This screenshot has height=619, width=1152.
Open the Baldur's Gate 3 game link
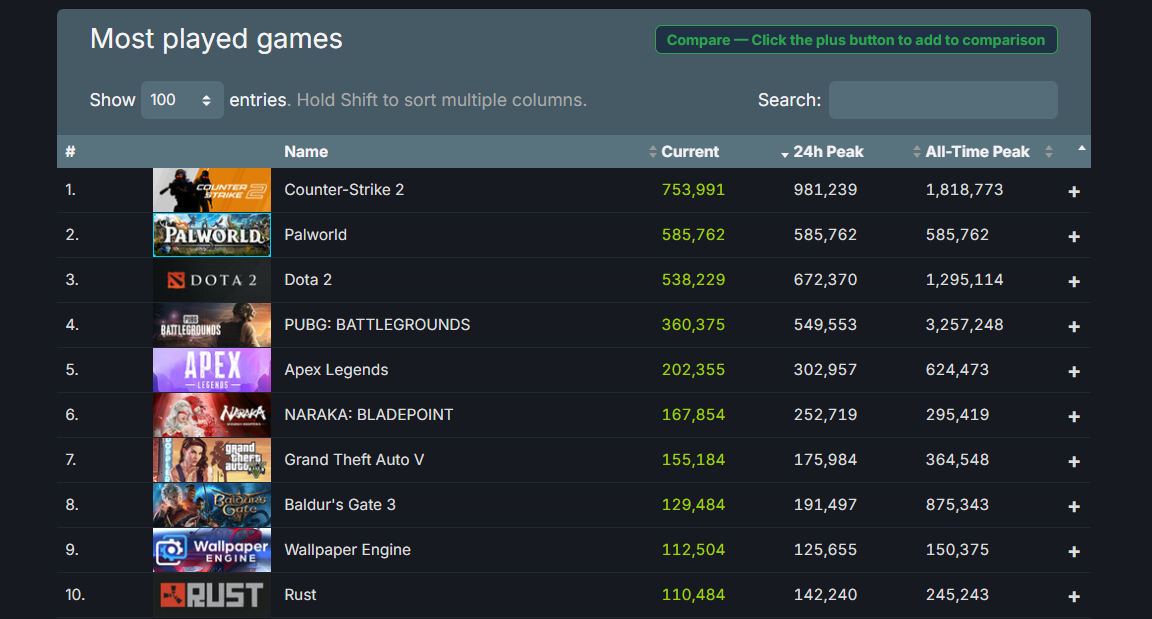(340, 505)
